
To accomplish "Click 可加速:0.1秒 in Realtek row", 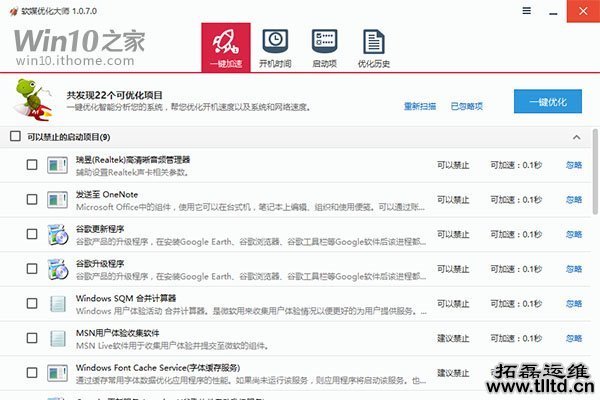I will pyautogui.click(x=516, y=165).
